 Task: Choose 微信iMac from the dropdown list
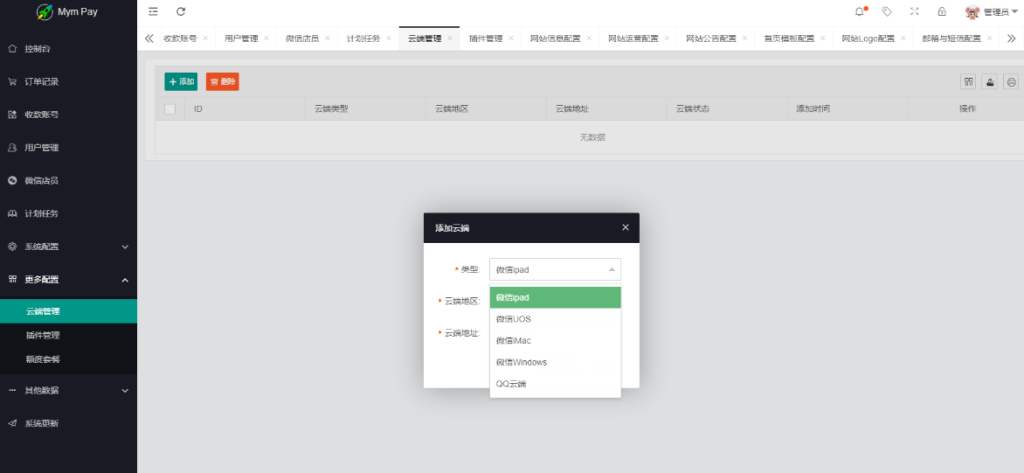pyautogui.click(x=555, y=340)
